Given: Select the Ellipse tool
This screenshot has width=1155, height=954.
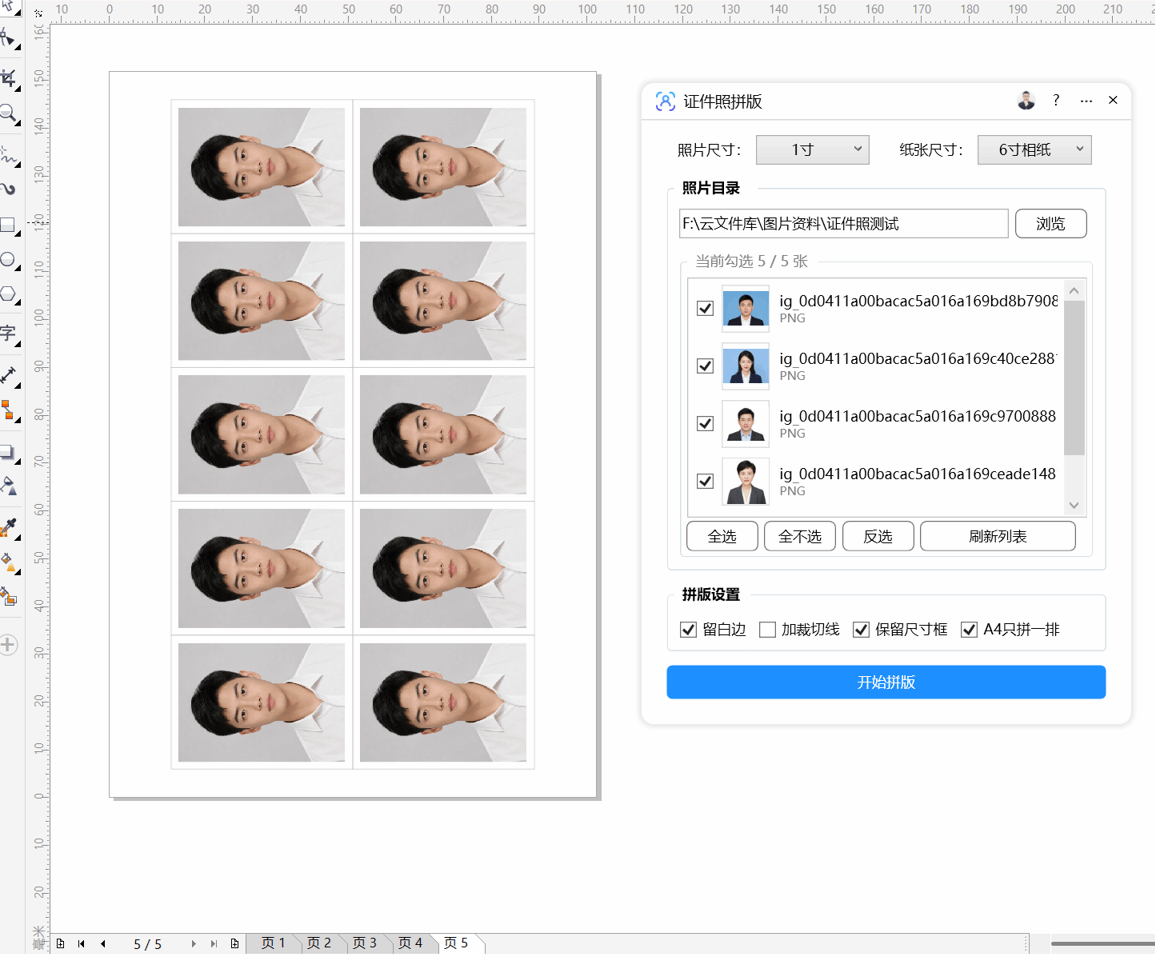Looking at the screenshot, I should point(7,260).
